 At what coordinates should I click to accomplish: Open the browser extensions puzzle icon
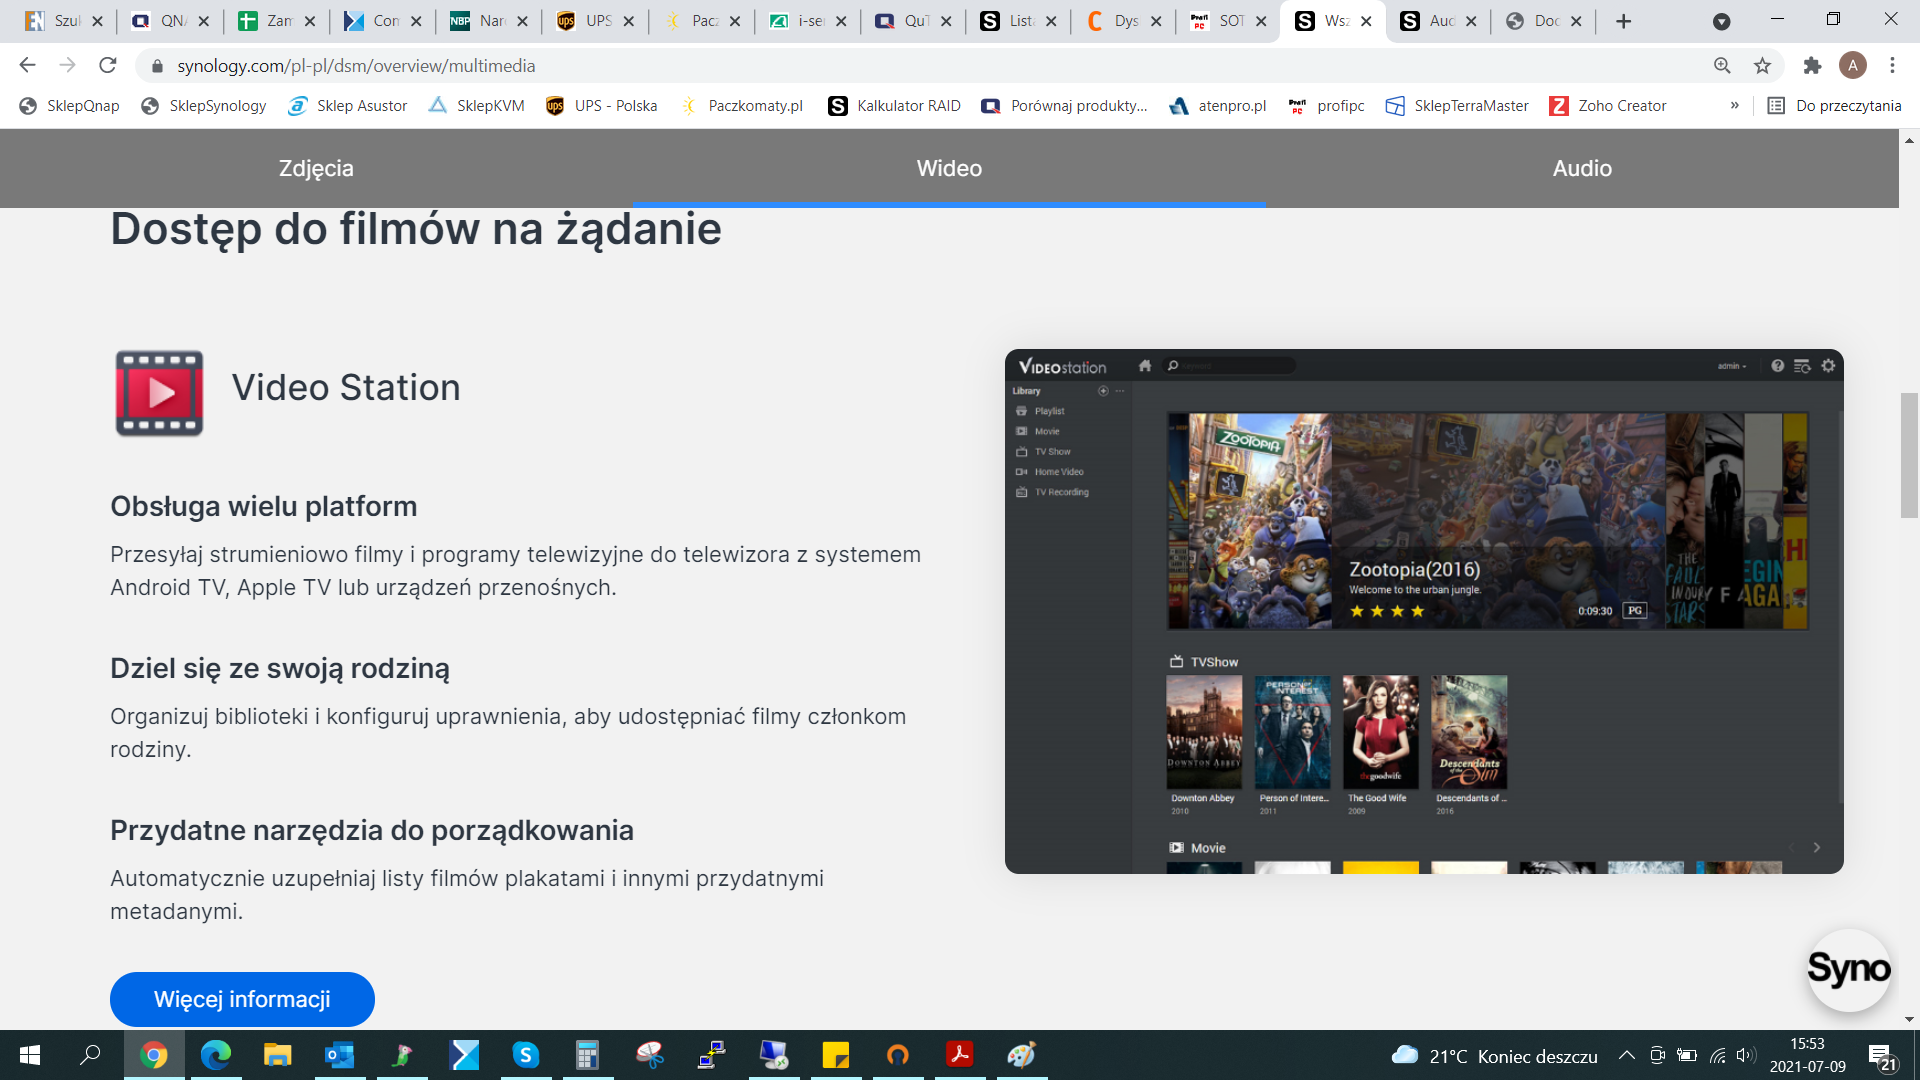(1812, 65)
